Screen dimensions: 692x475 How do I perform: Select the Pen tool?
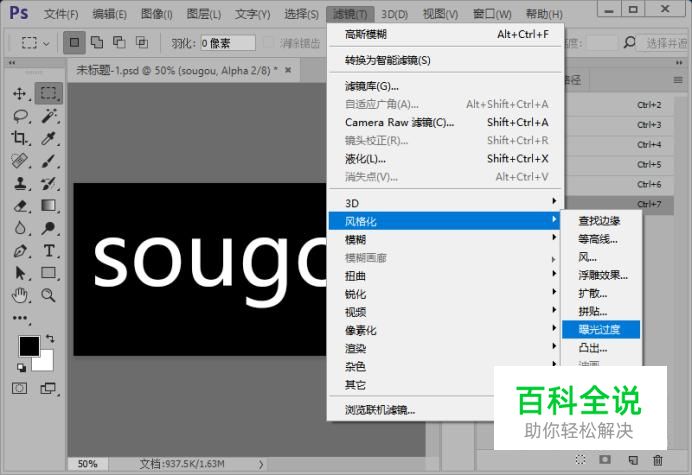(20, 251)
